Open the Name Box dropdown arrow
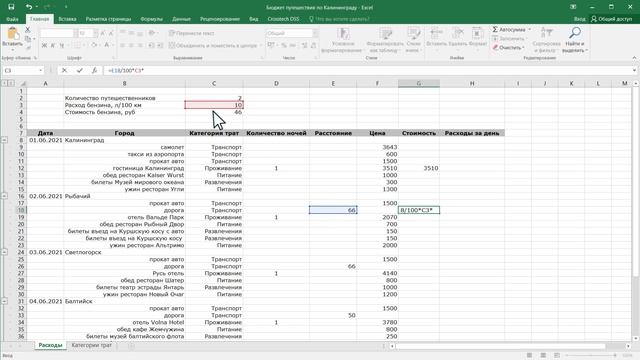 pyautogui.click(x=40, y=71)
